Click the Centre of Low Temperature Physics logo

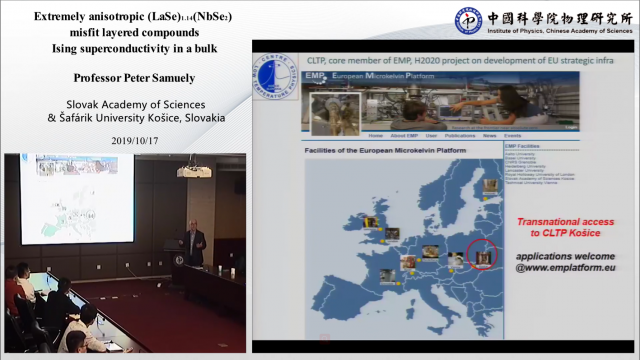click(x=275, y=77)
